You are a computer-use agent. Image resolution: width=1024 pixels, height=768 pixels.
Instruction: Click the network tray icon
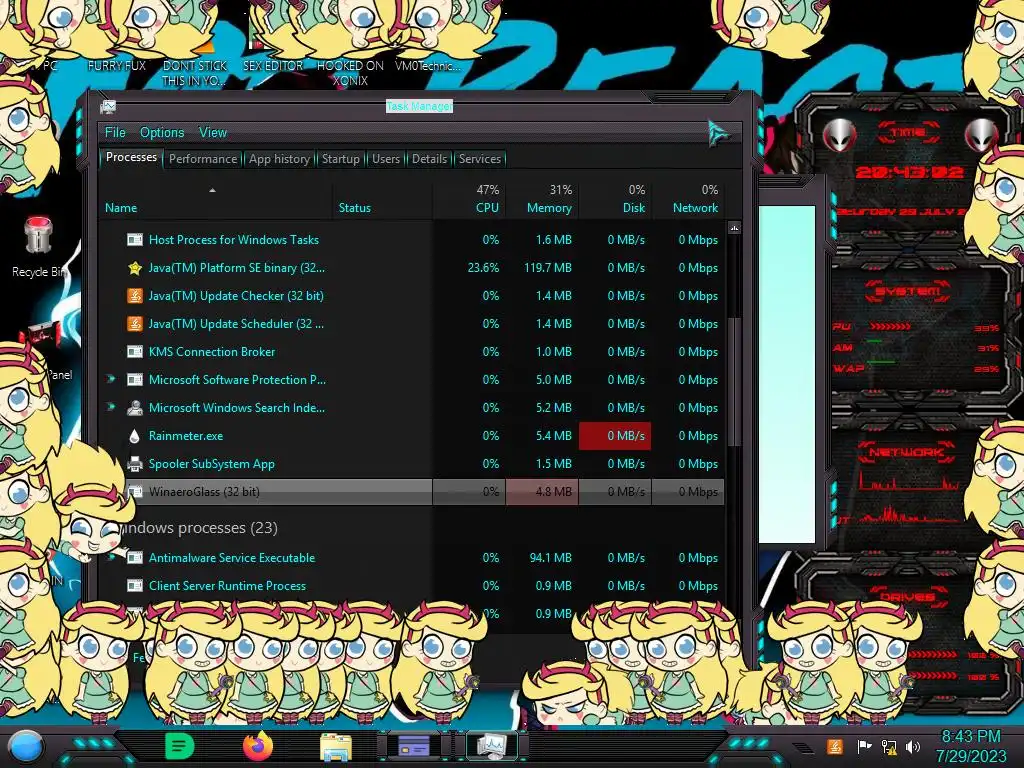(x=889, y=746)
